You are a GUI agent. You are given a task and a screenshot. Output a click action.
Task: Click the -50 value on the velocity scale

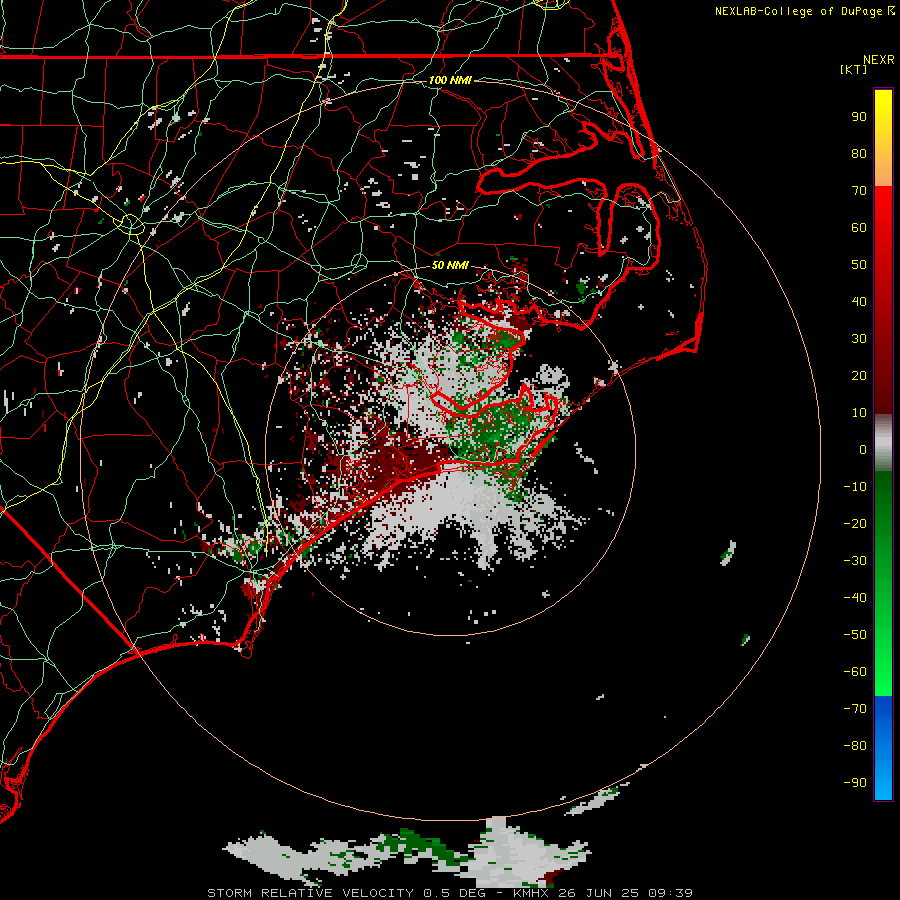(x=855, y=635)
